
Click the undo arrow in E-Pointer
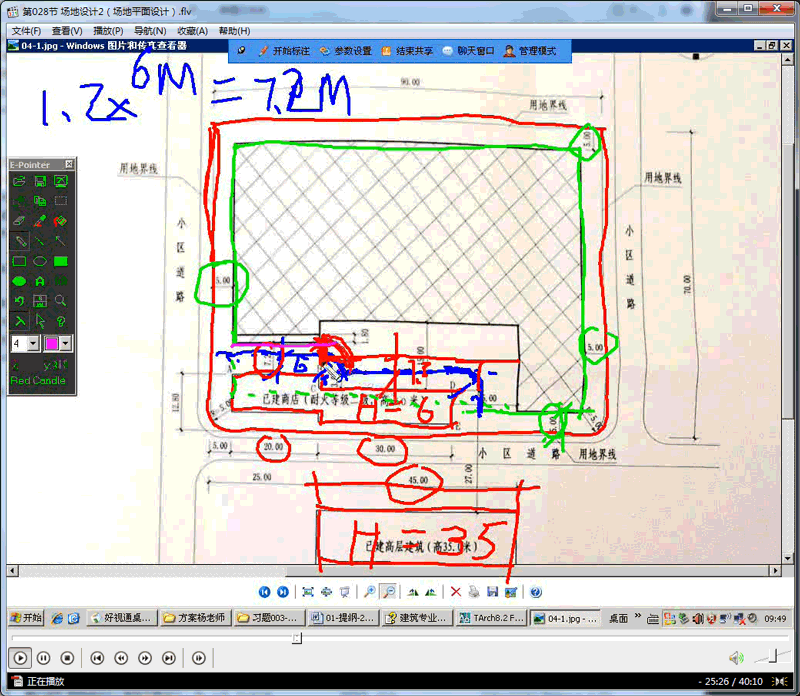(19, 301)
